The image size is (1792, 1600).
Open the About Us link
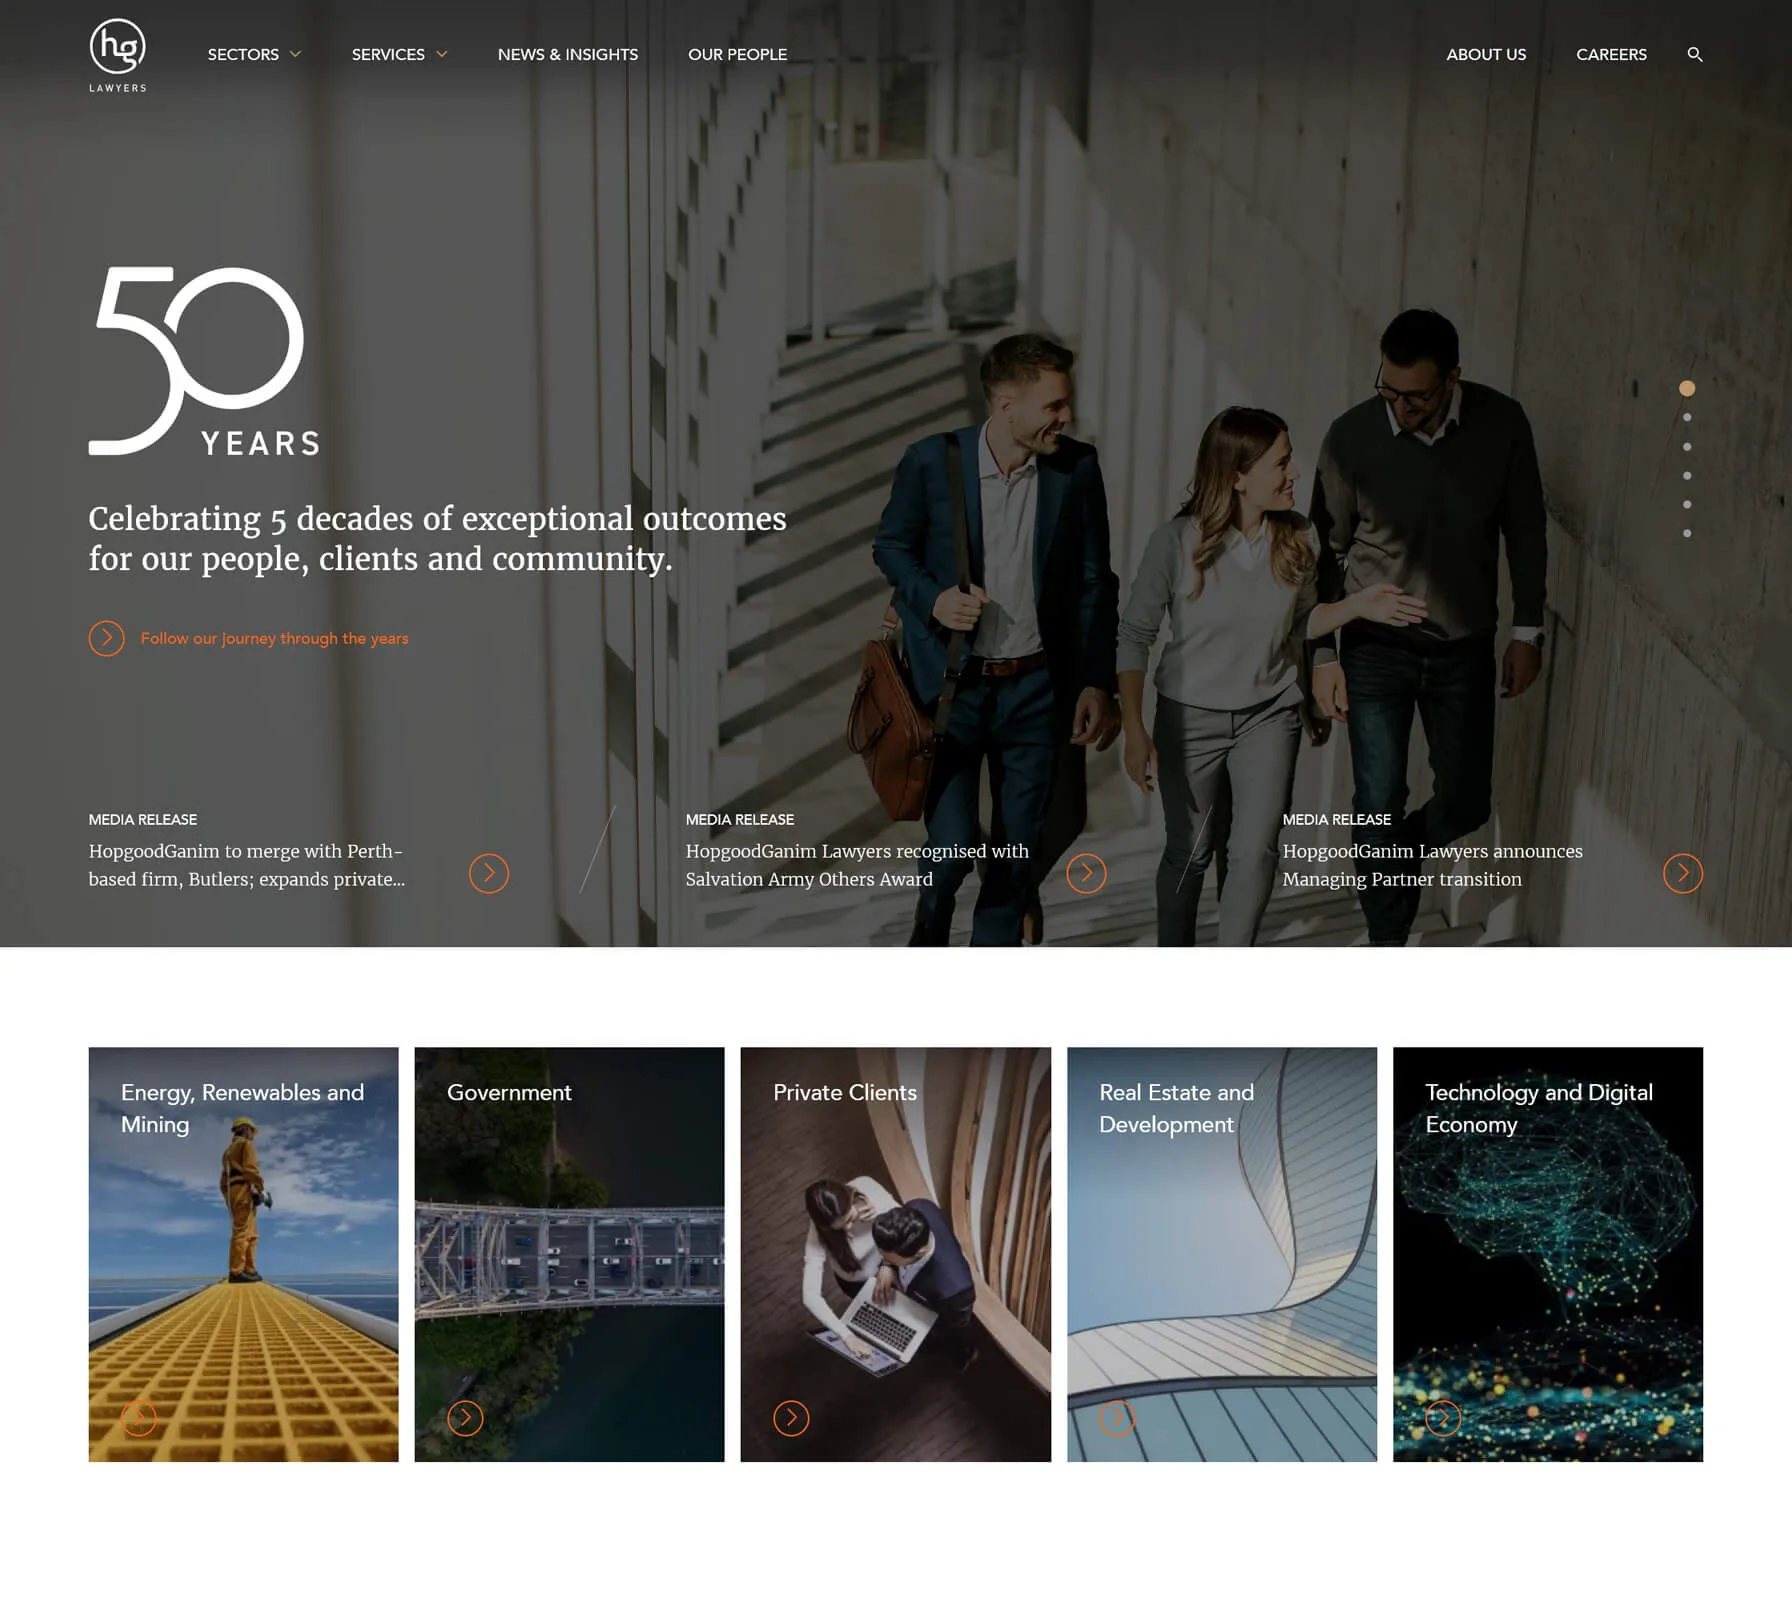point(1486,54)
